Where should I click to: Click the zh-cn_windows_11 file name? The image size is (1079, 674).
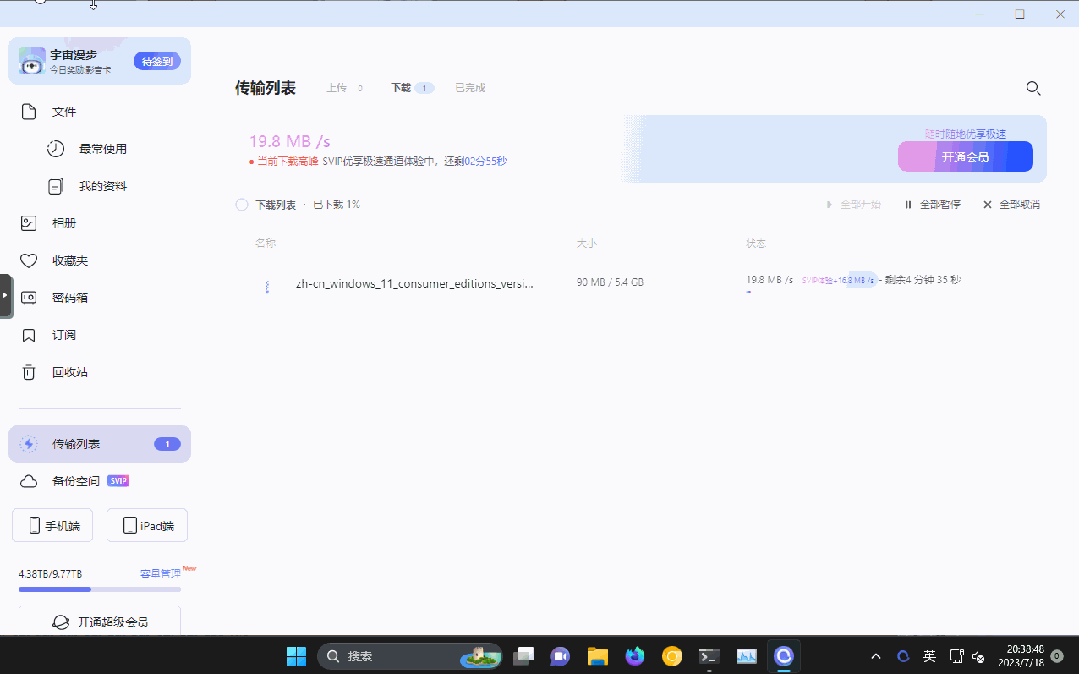click(x=414, y=283)
